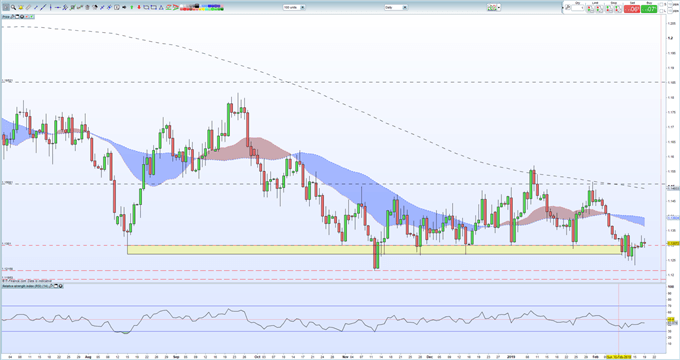Open the Daily timeframe dropdown

click(x=396, y=7)
